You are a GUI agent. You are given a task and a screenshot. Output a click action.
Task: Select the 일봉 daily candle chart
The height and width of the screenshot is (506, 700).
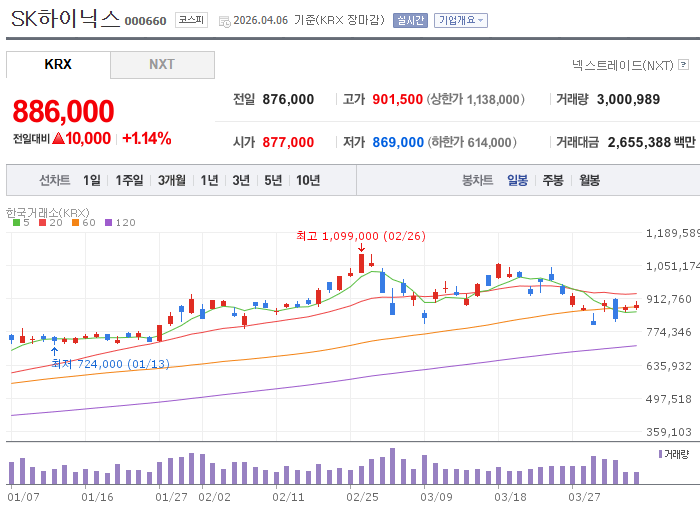coord(517,180)
